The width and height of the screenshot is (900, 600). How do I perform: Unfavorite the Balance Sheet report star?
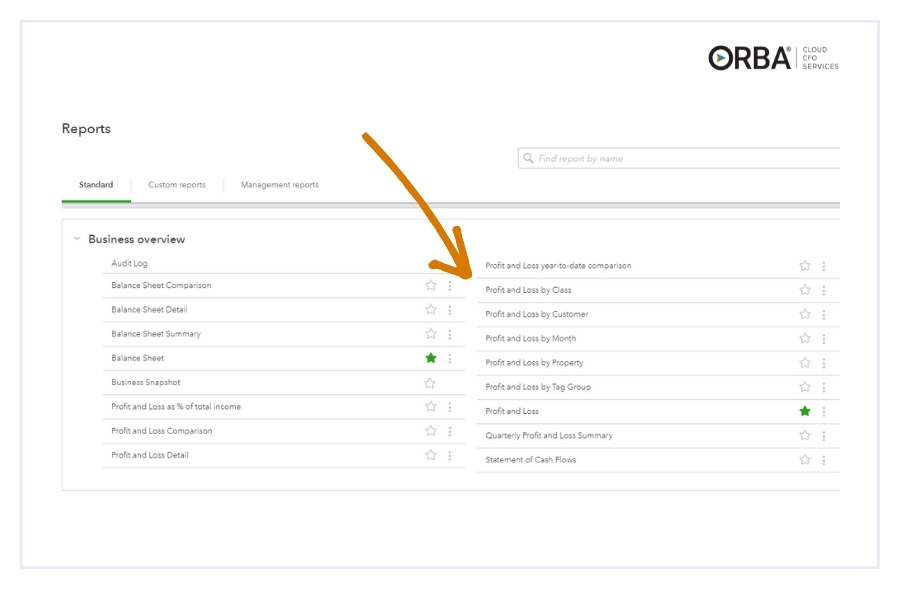point(431,358)
